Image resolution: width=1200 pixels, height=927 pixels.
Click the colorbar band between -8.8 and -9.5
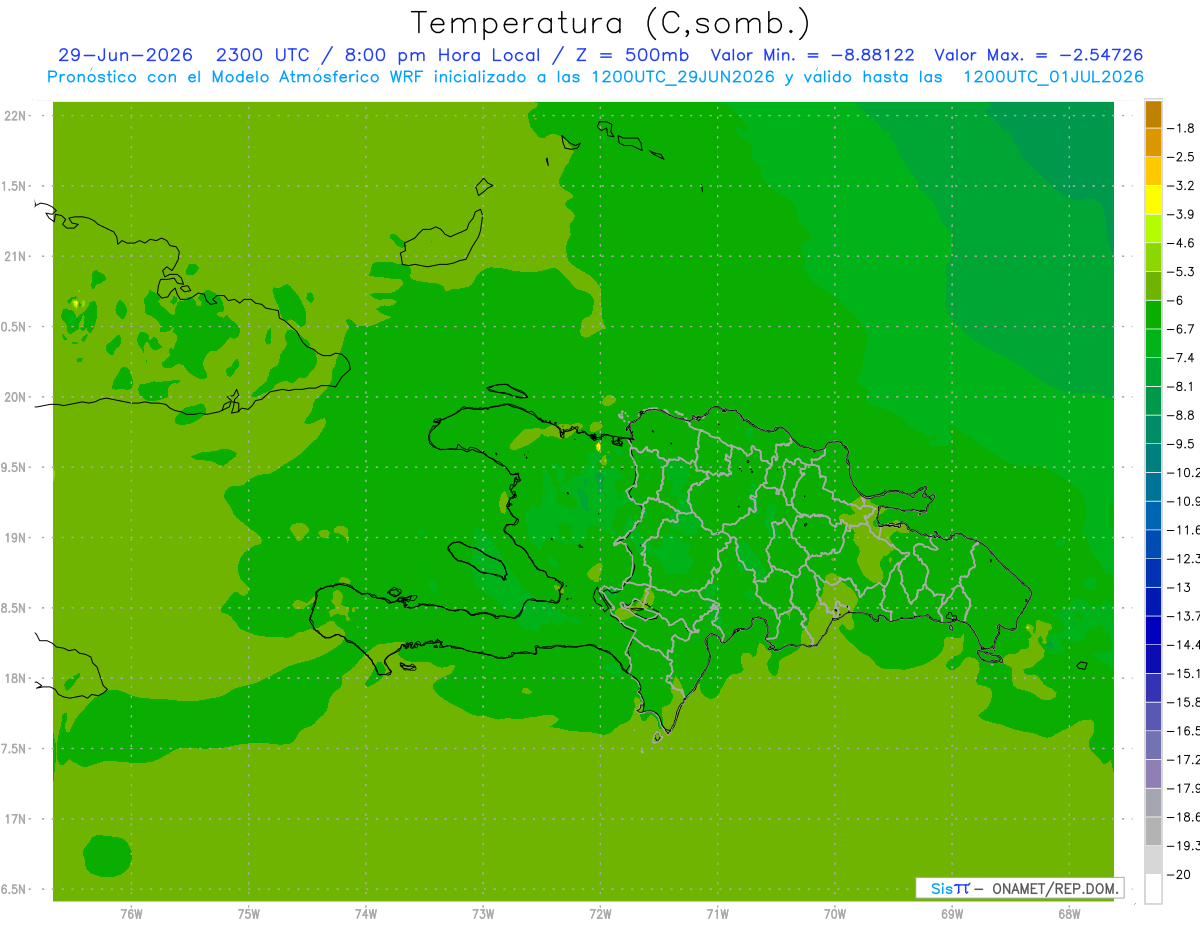pyautogui.click(x=1153, y=430)
